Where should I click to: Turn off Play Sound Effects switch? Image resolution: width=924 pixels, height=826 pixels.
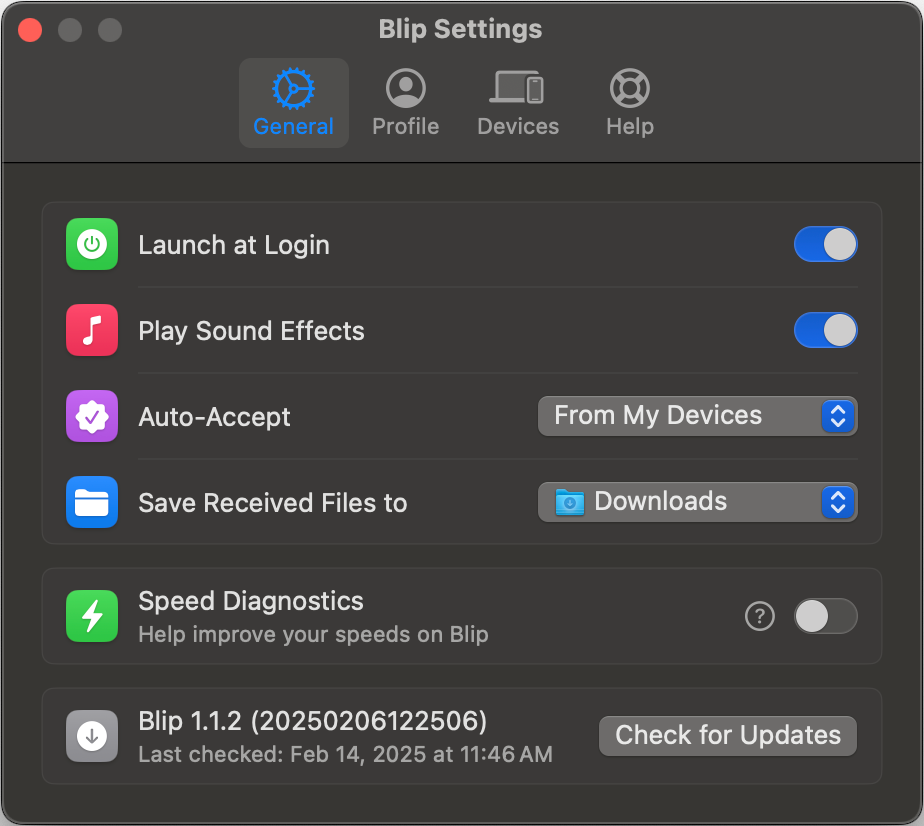click(825, 331)
